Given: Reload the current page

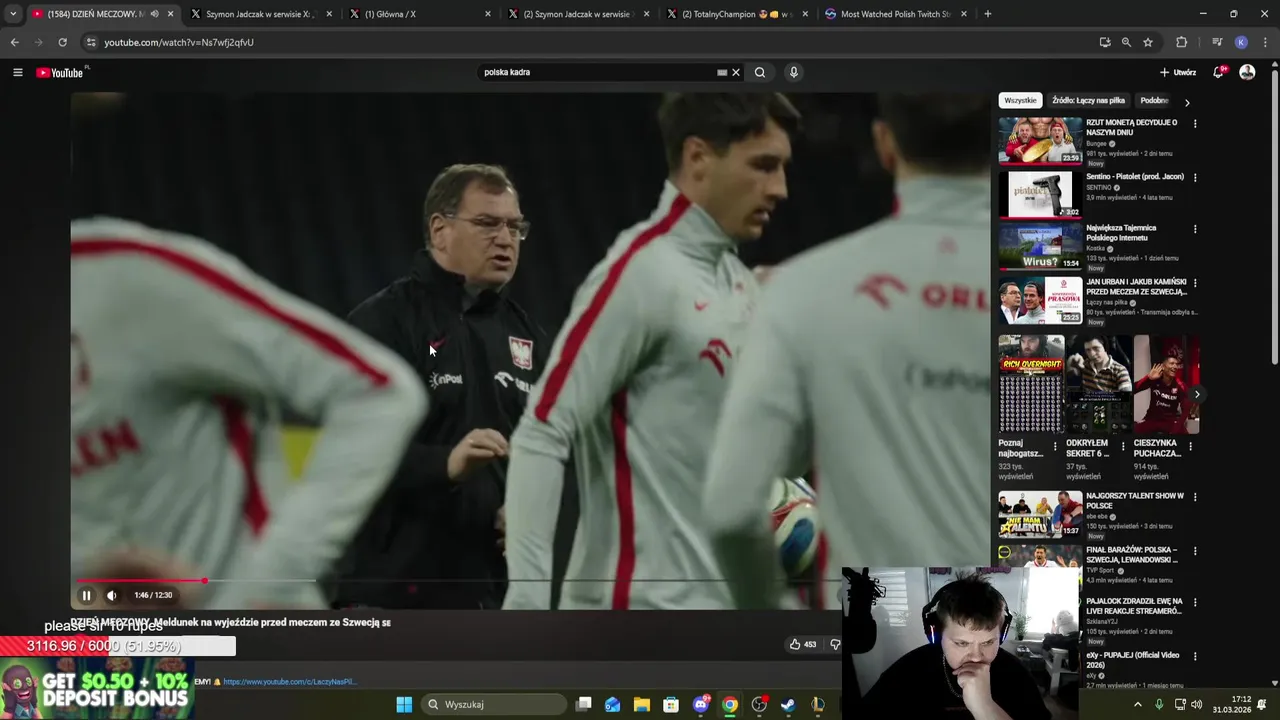Looking at the screenshot, I should (x=62, y=42).
